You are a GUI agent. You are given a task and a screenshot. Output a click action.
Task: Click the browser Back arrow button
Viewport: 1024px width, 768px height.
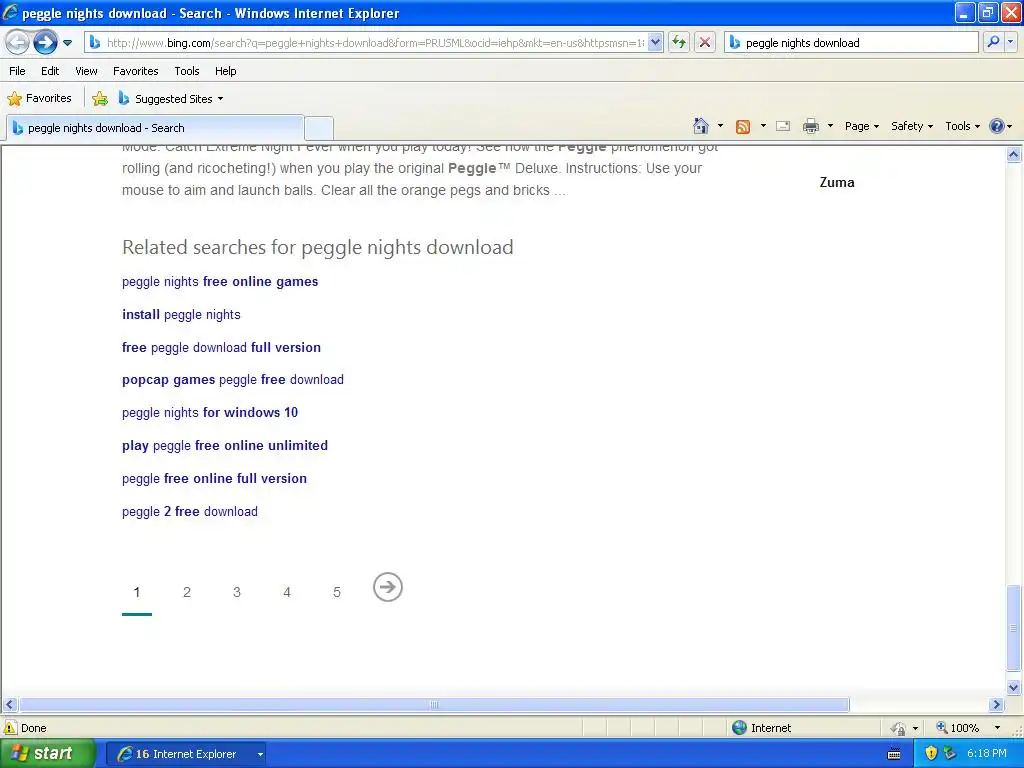pyautogui.click(x=18, y=43)
